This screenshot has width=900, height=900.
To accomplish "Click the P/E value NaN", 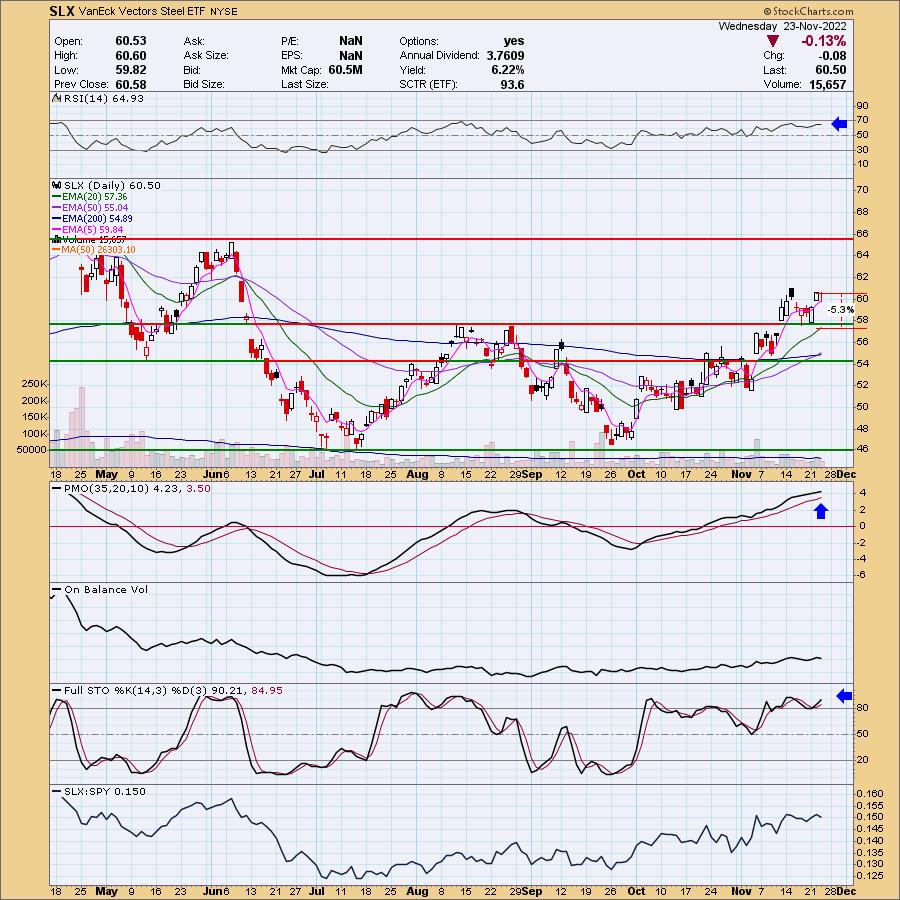I will pos(350,41).
